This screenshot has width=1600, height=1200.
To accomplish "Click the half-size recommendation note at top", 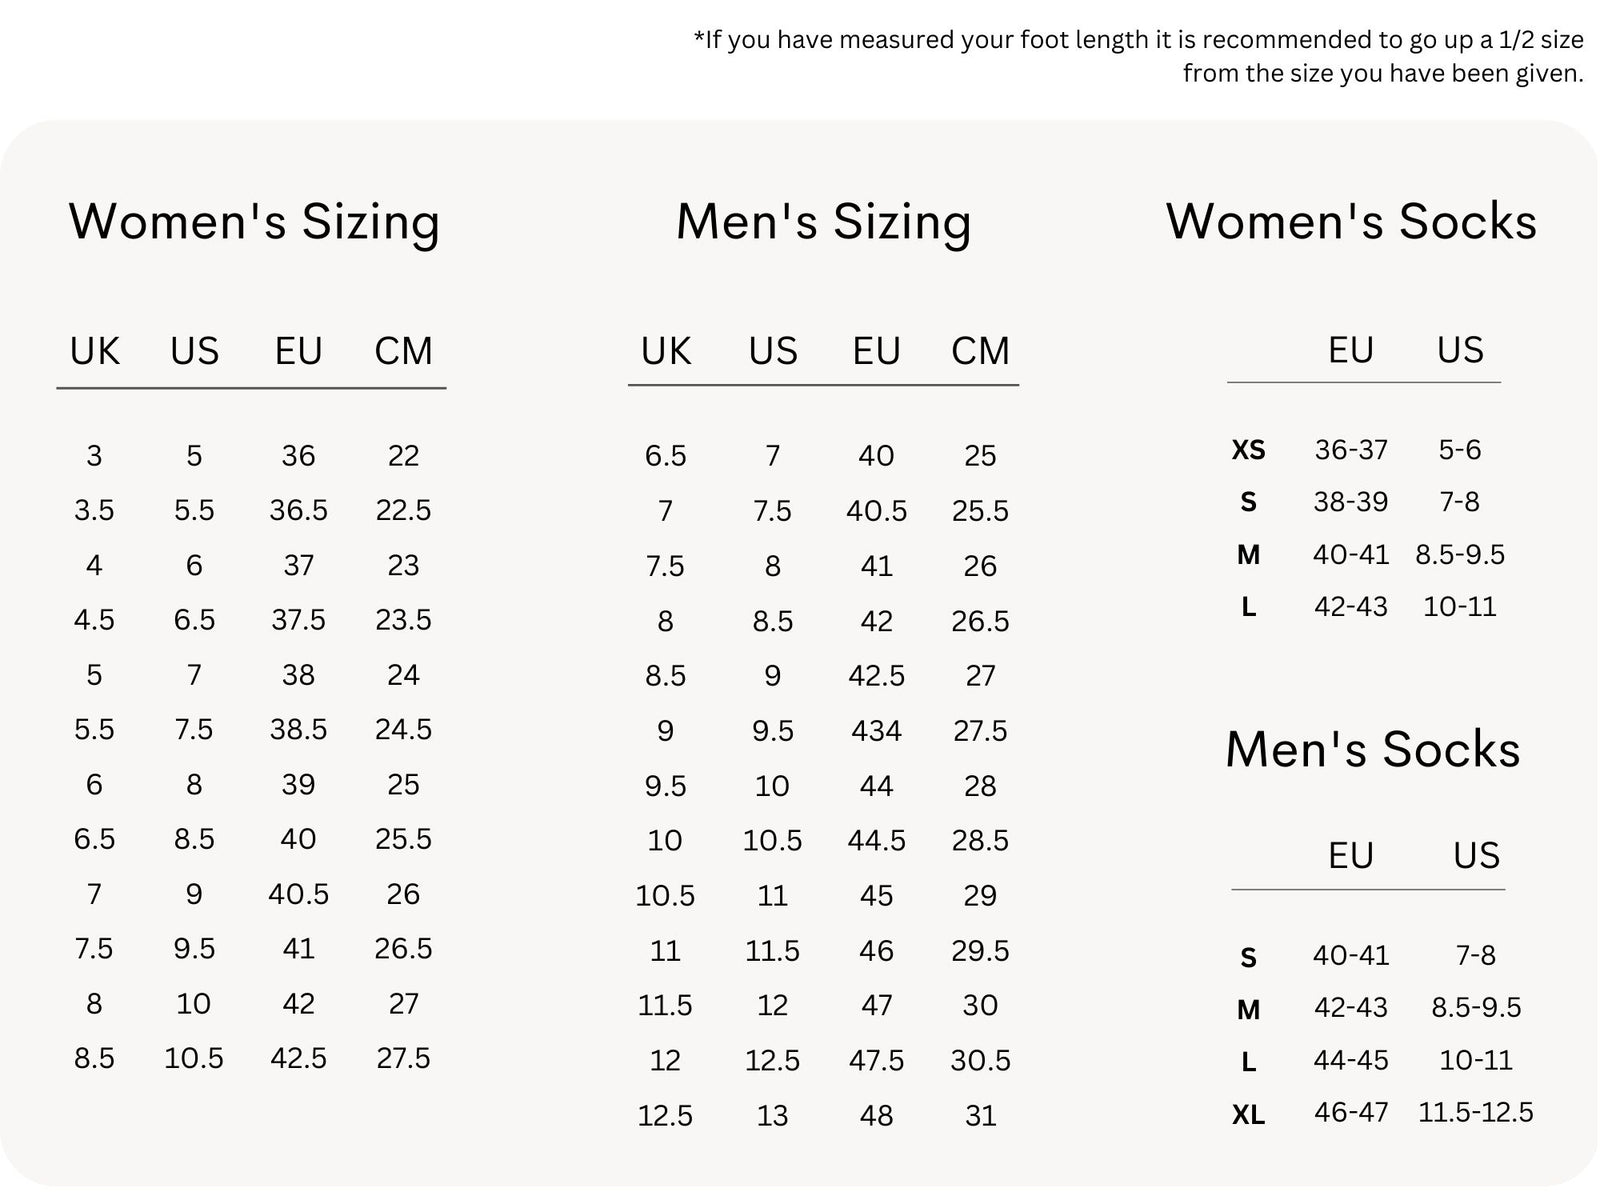I will pos(1138,56).
